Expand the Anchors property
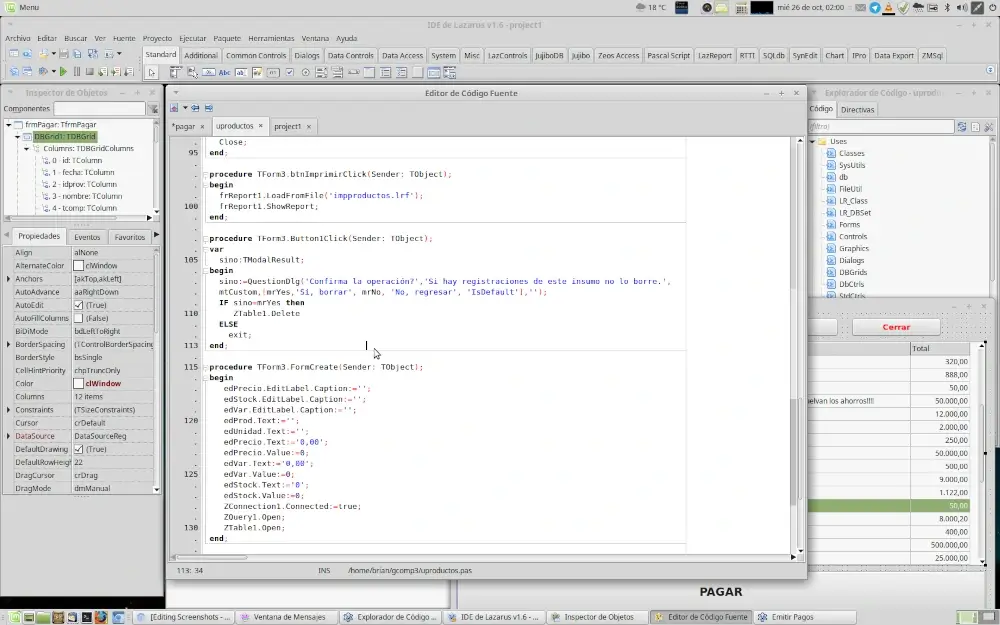The height and width of the screenshot is (625, 1000). [x=8, y=279]
